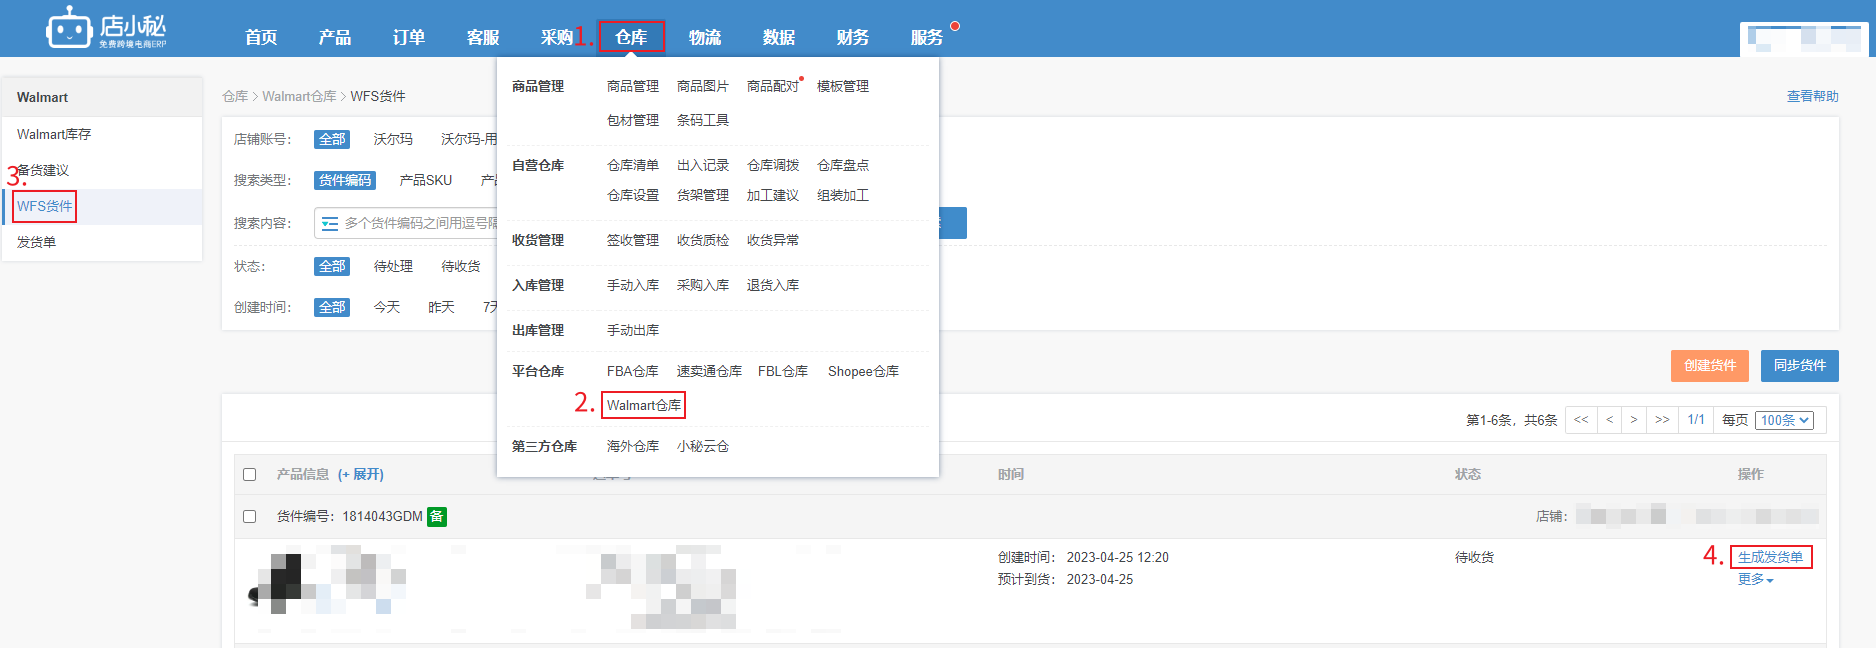This screenshot has height=648, width=1876.
Task: Expand the 更多 actions dropdown
Action: [1755, 579]
